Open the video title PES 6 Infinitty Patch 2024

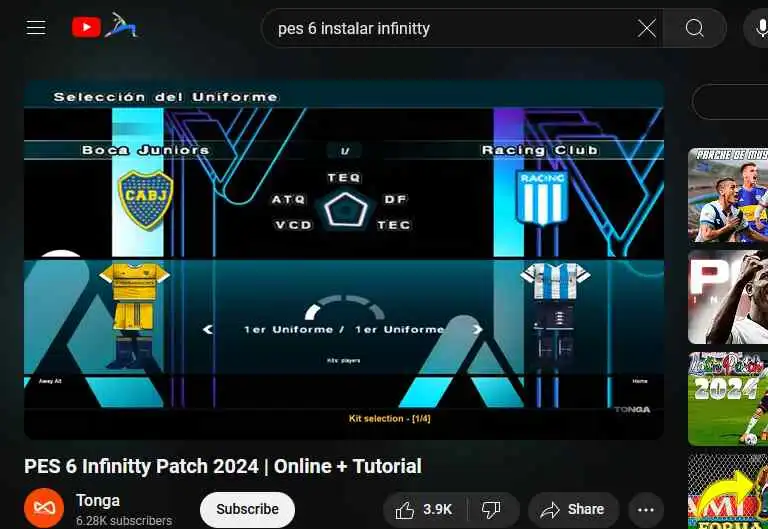tap(223, 466)
